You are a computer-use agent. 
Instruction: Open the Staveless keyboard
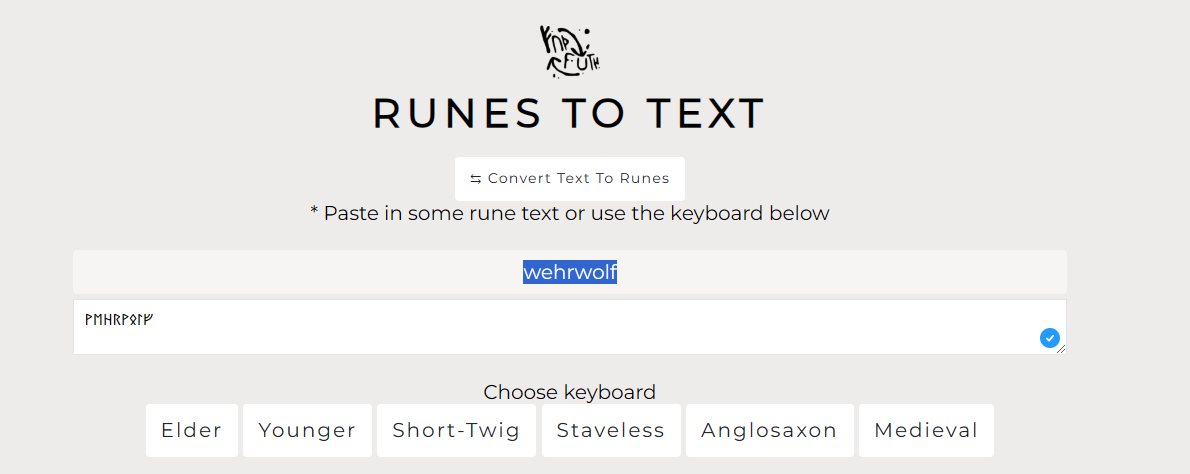611,430
